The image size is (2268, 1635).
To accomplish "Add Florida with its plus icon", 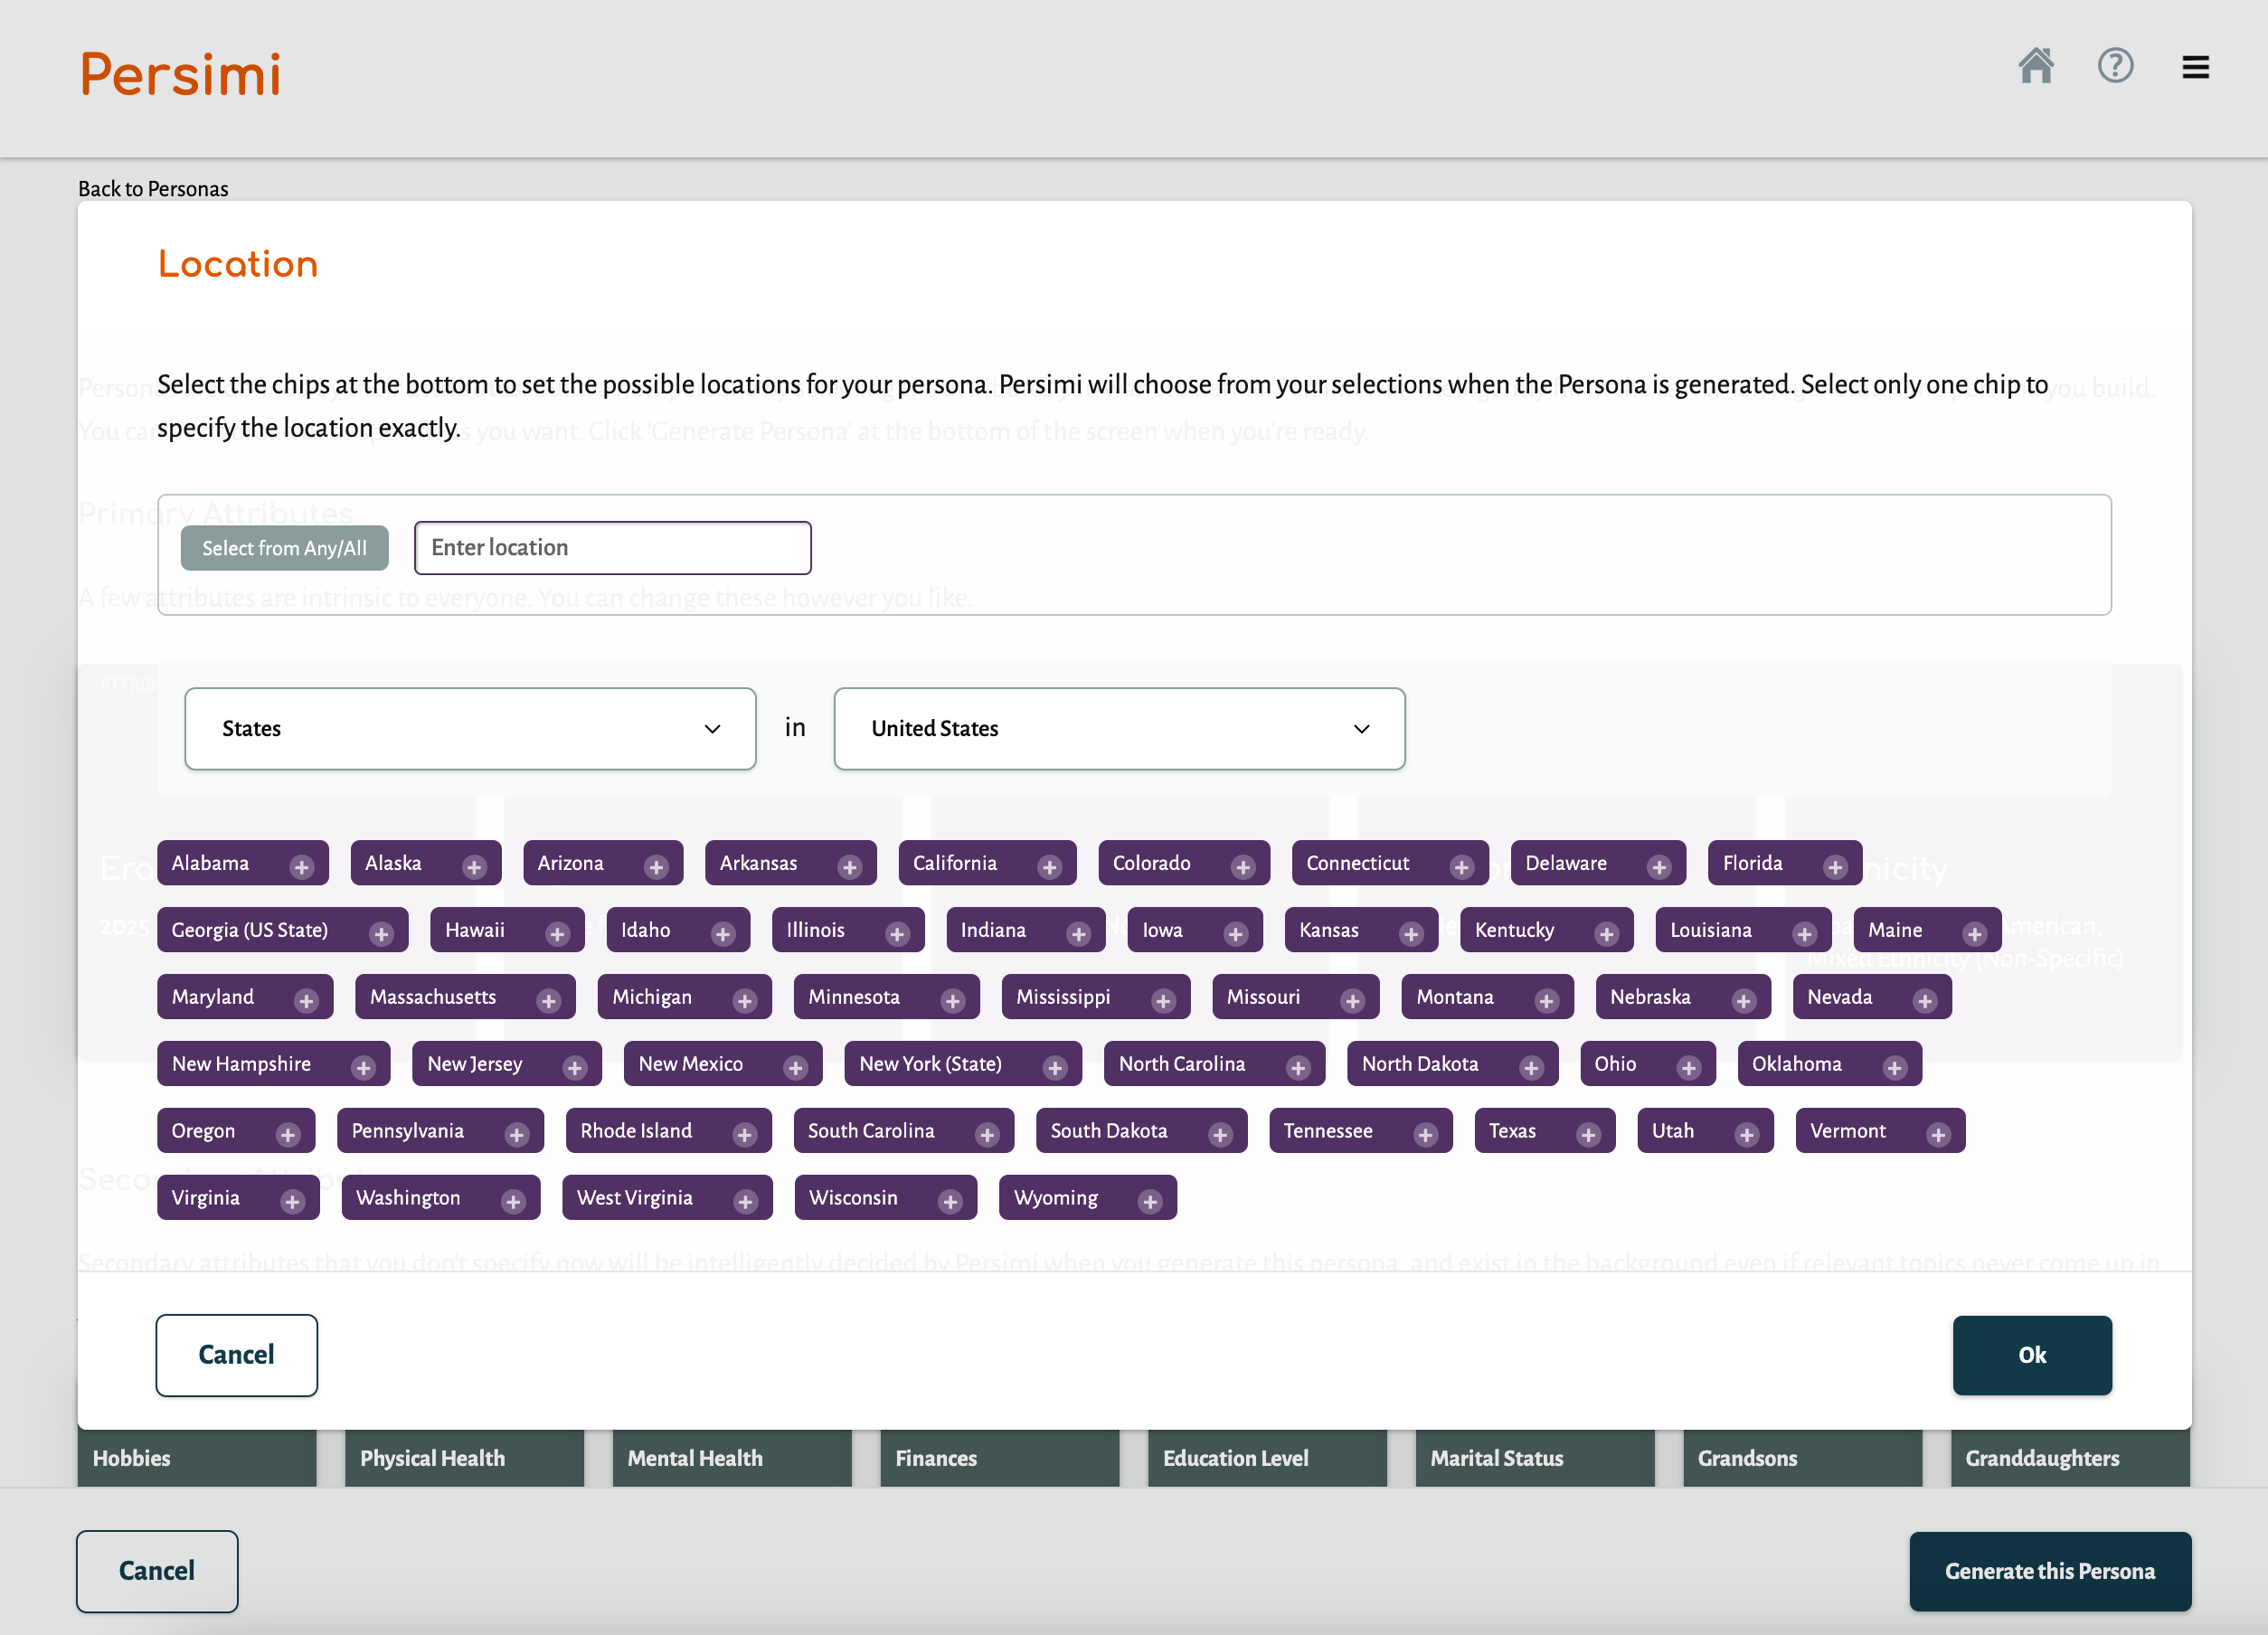I will pyautogui.click(x=1835, y=867).
